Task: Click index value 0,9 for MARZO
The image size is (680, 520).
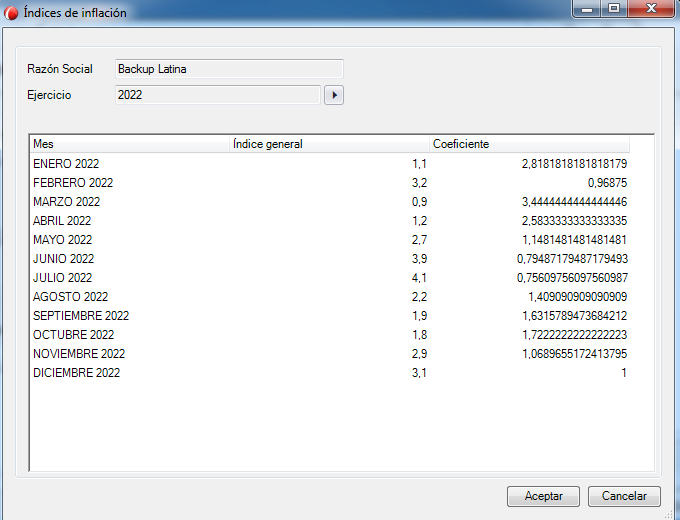Action: 419,202
